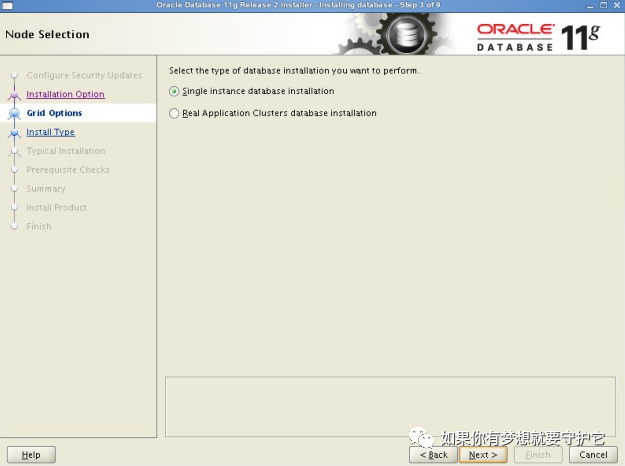Click the Install Type step bullet icon
The width and height of the screenshot is (625, 466).
[x=14, y=133]
